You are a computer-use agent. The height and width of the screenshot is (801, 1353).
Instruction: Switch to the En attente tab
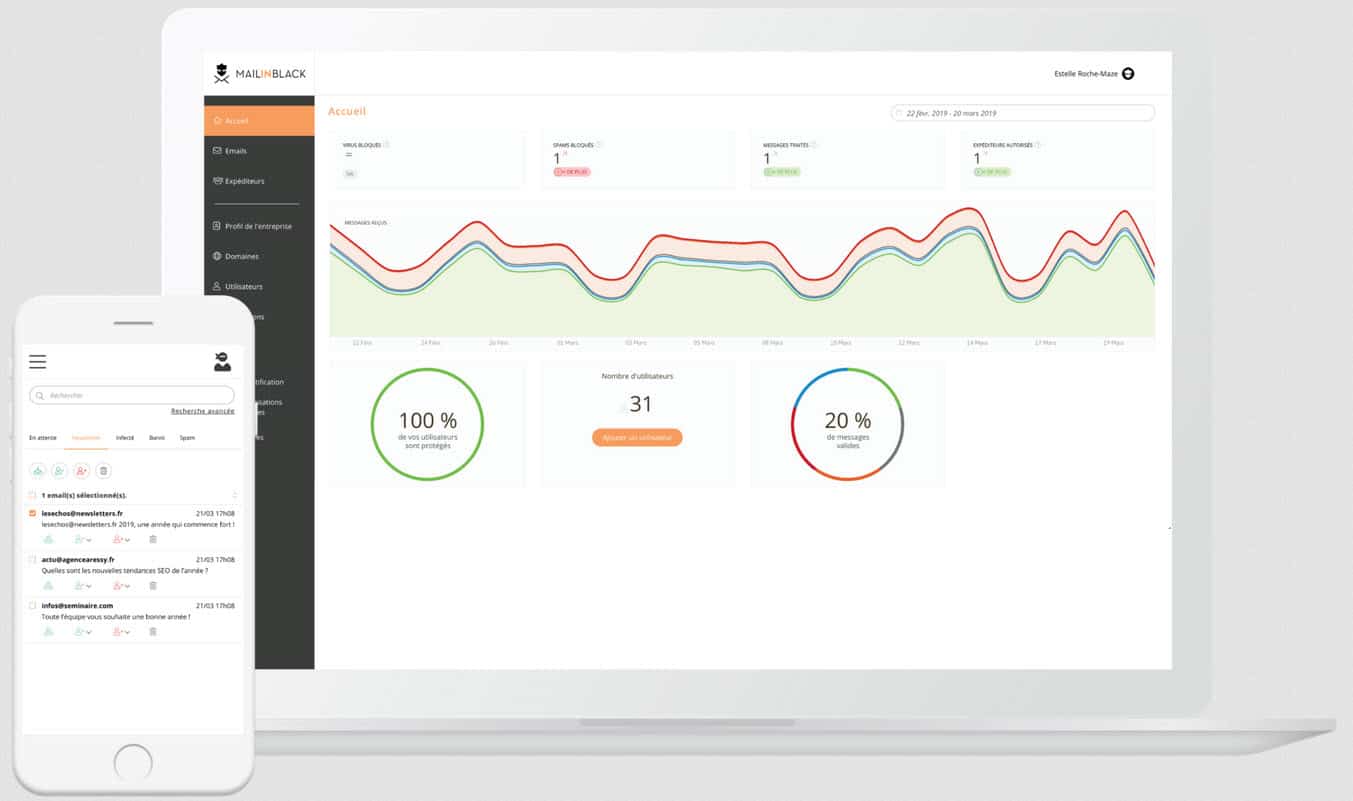tap(43, 438)
